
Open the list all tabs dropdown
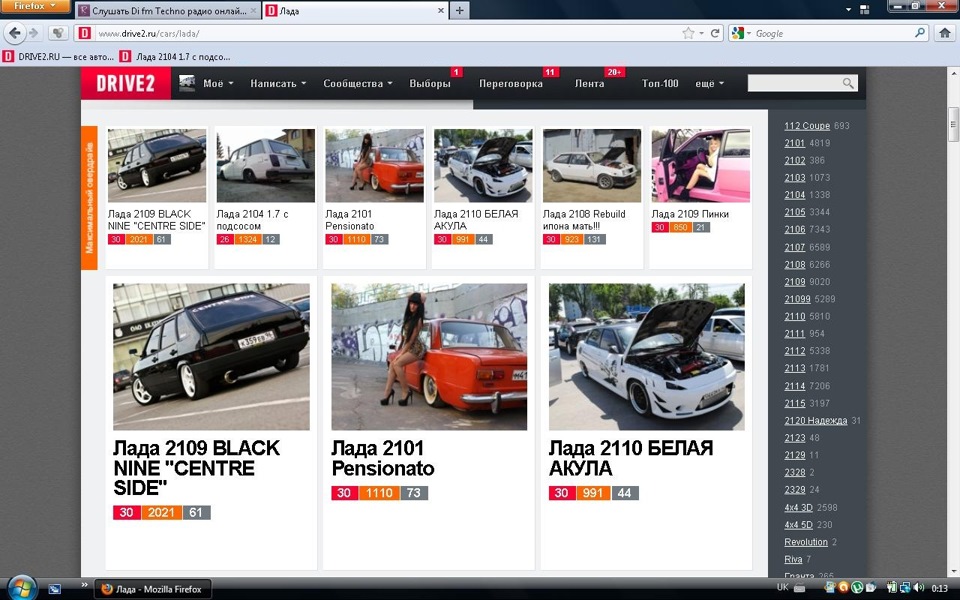(x=848, y=10)
